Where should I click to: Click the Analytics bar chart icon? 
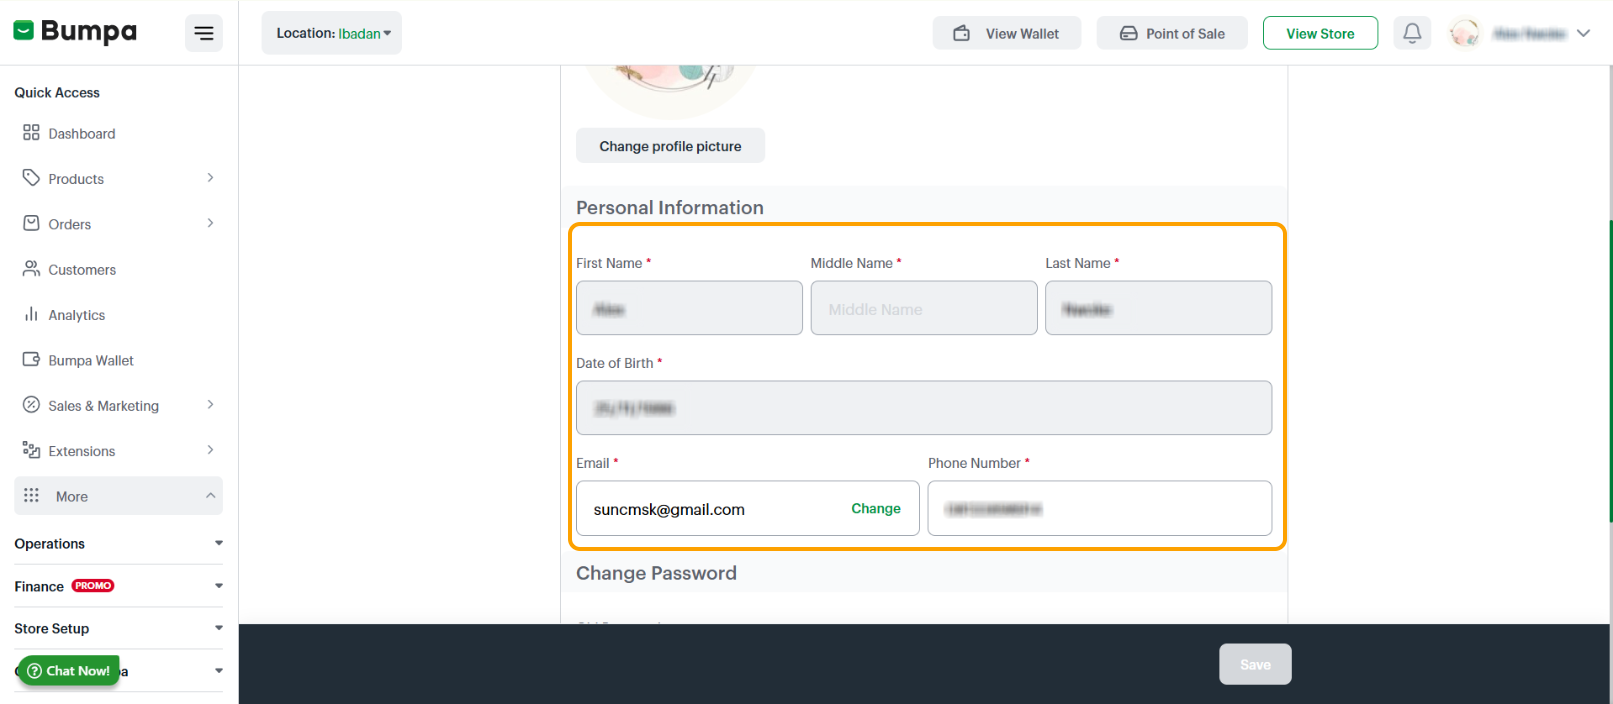click(31, 314)
